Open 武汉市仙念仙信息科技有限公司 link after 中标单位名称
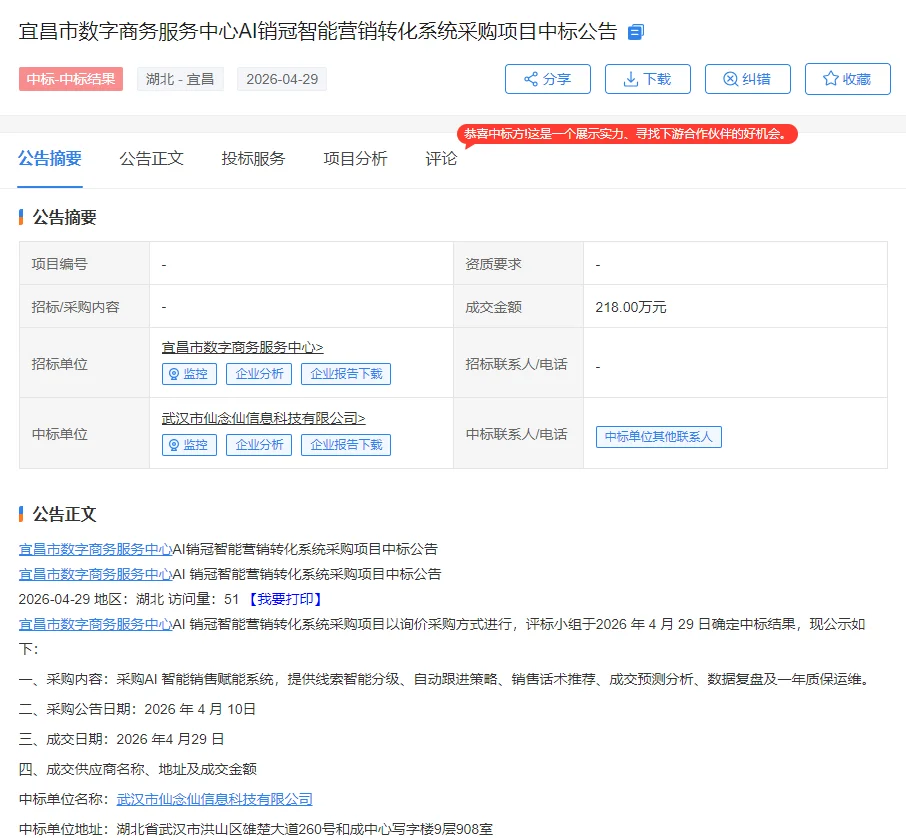 pos(214,799)
